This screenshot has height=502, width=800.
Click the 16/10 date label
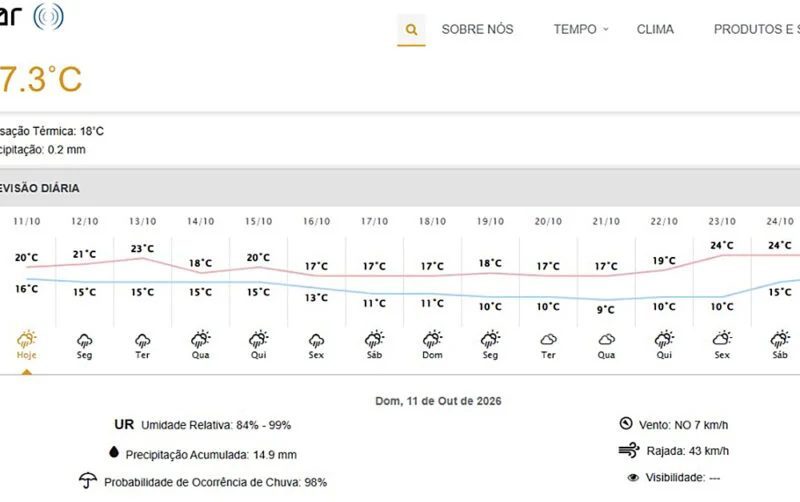point(316,221)
